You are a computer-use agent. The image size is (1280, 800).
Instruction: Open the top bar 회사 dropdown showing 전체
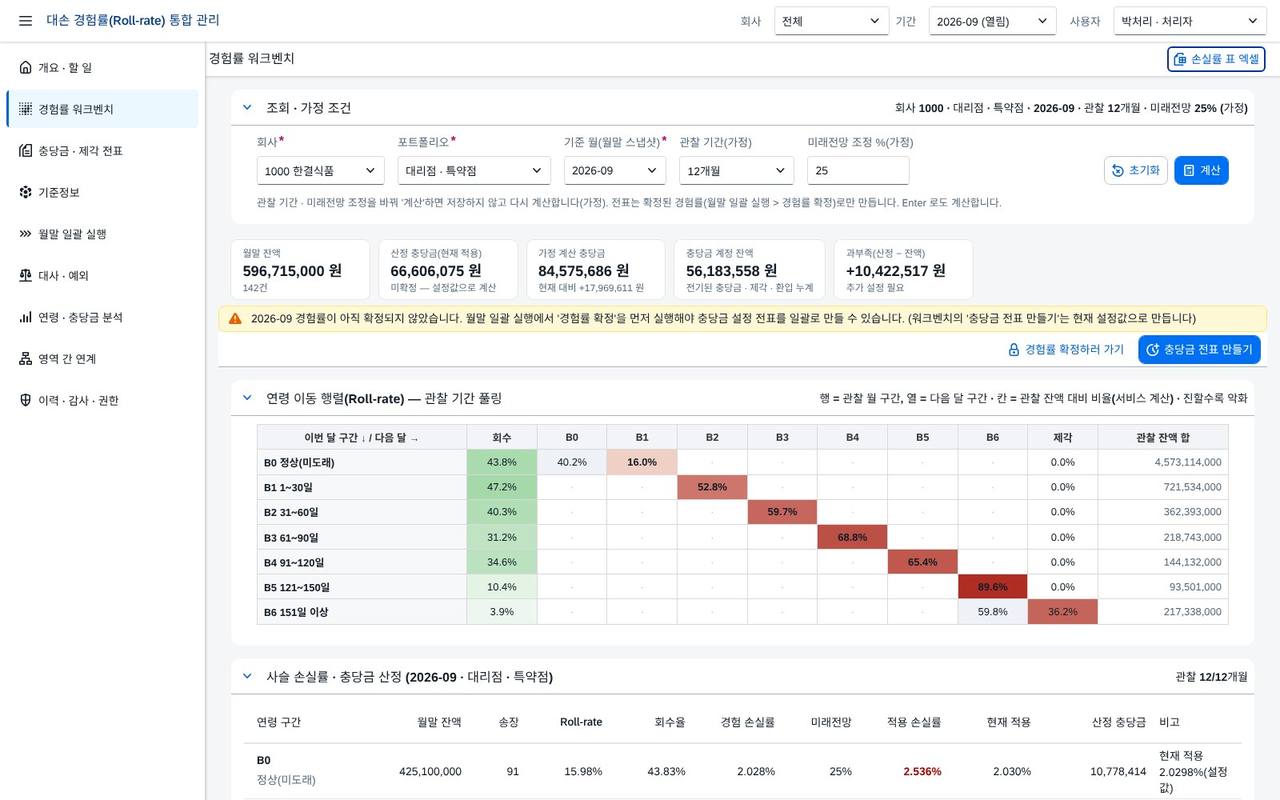click(832, 21)
